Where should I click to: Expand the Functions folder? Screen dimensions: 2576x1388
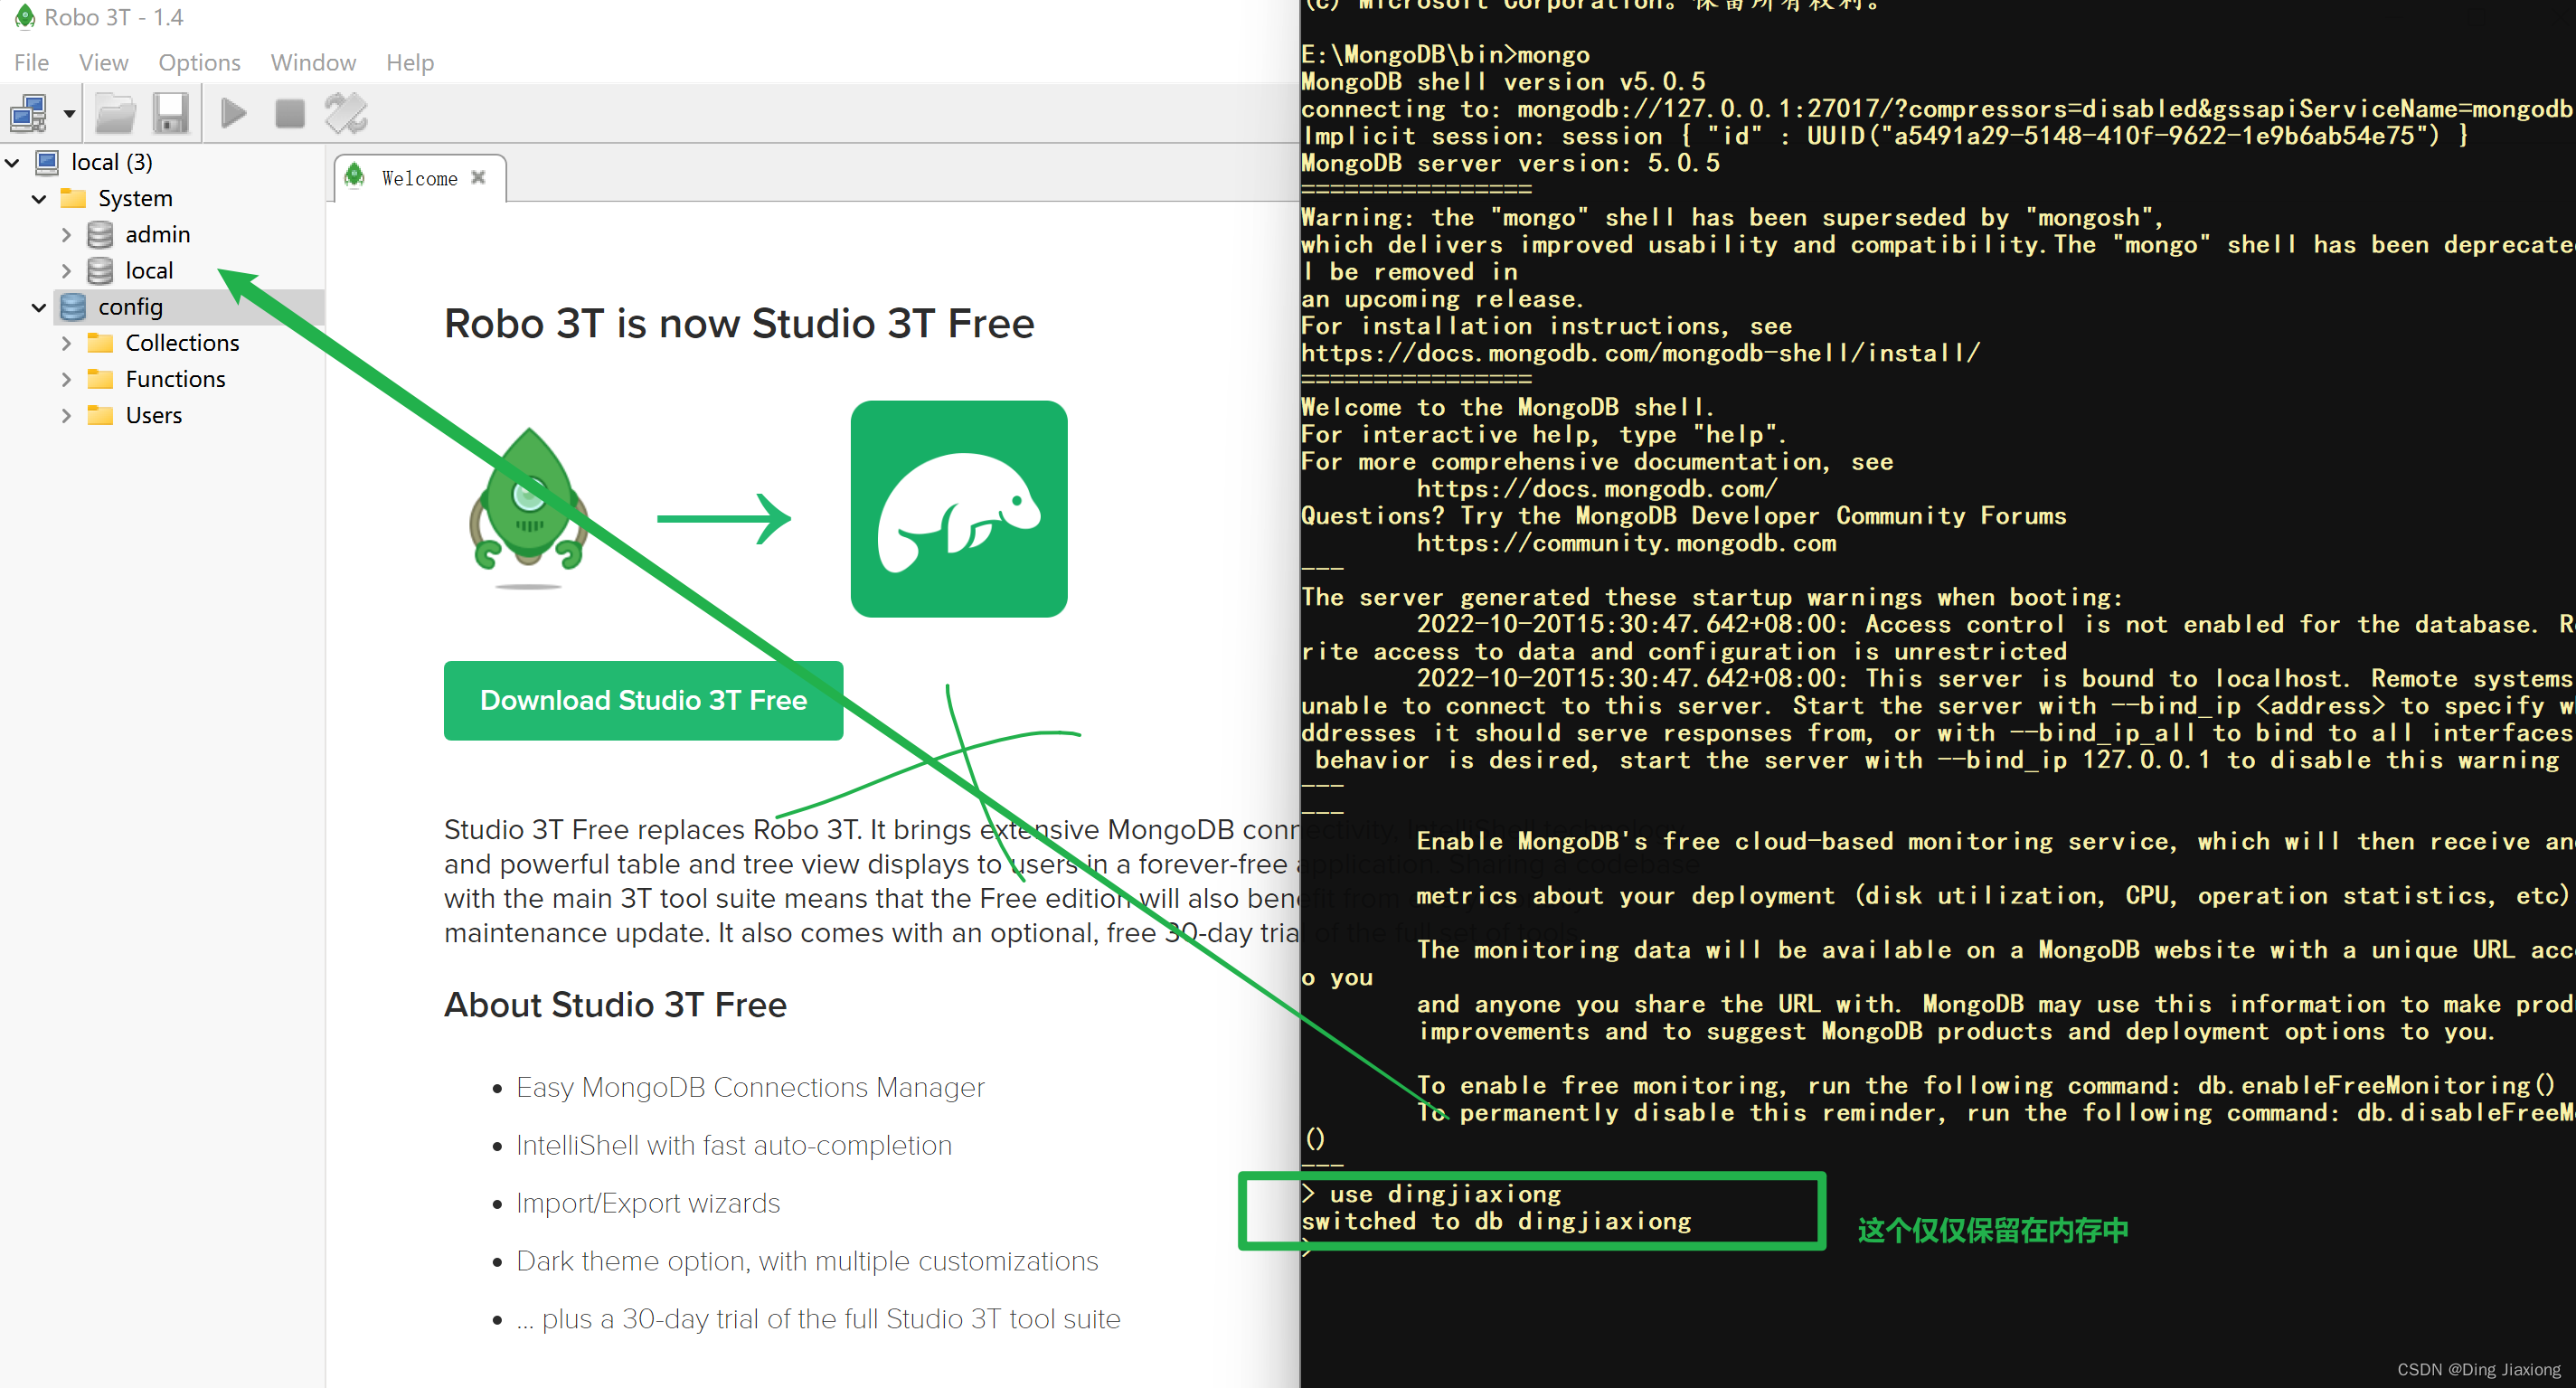click(66, 379)
